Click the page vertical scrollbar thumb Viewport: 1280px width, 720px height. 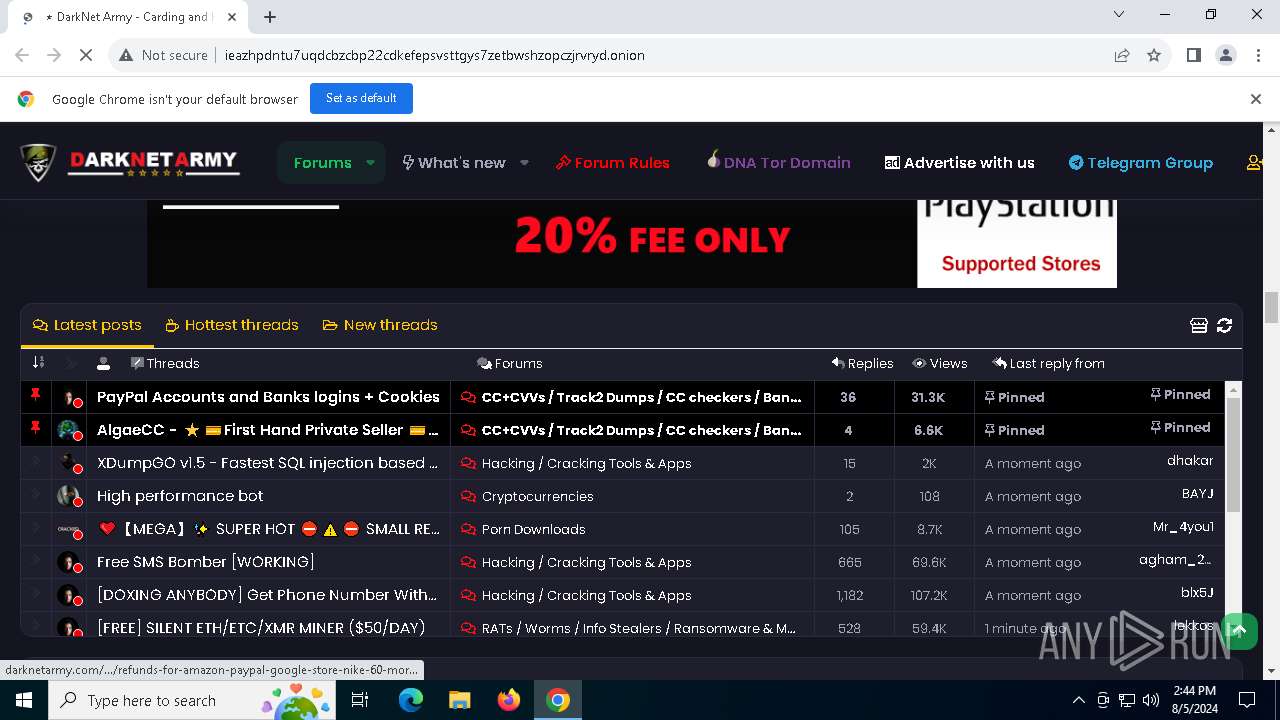(1271, 308)
